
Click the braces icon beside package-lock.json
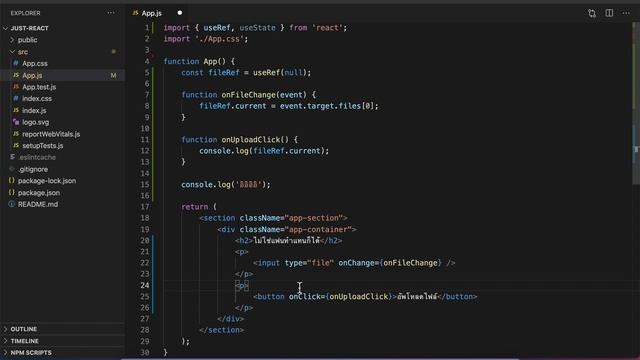tap(11, 180)
